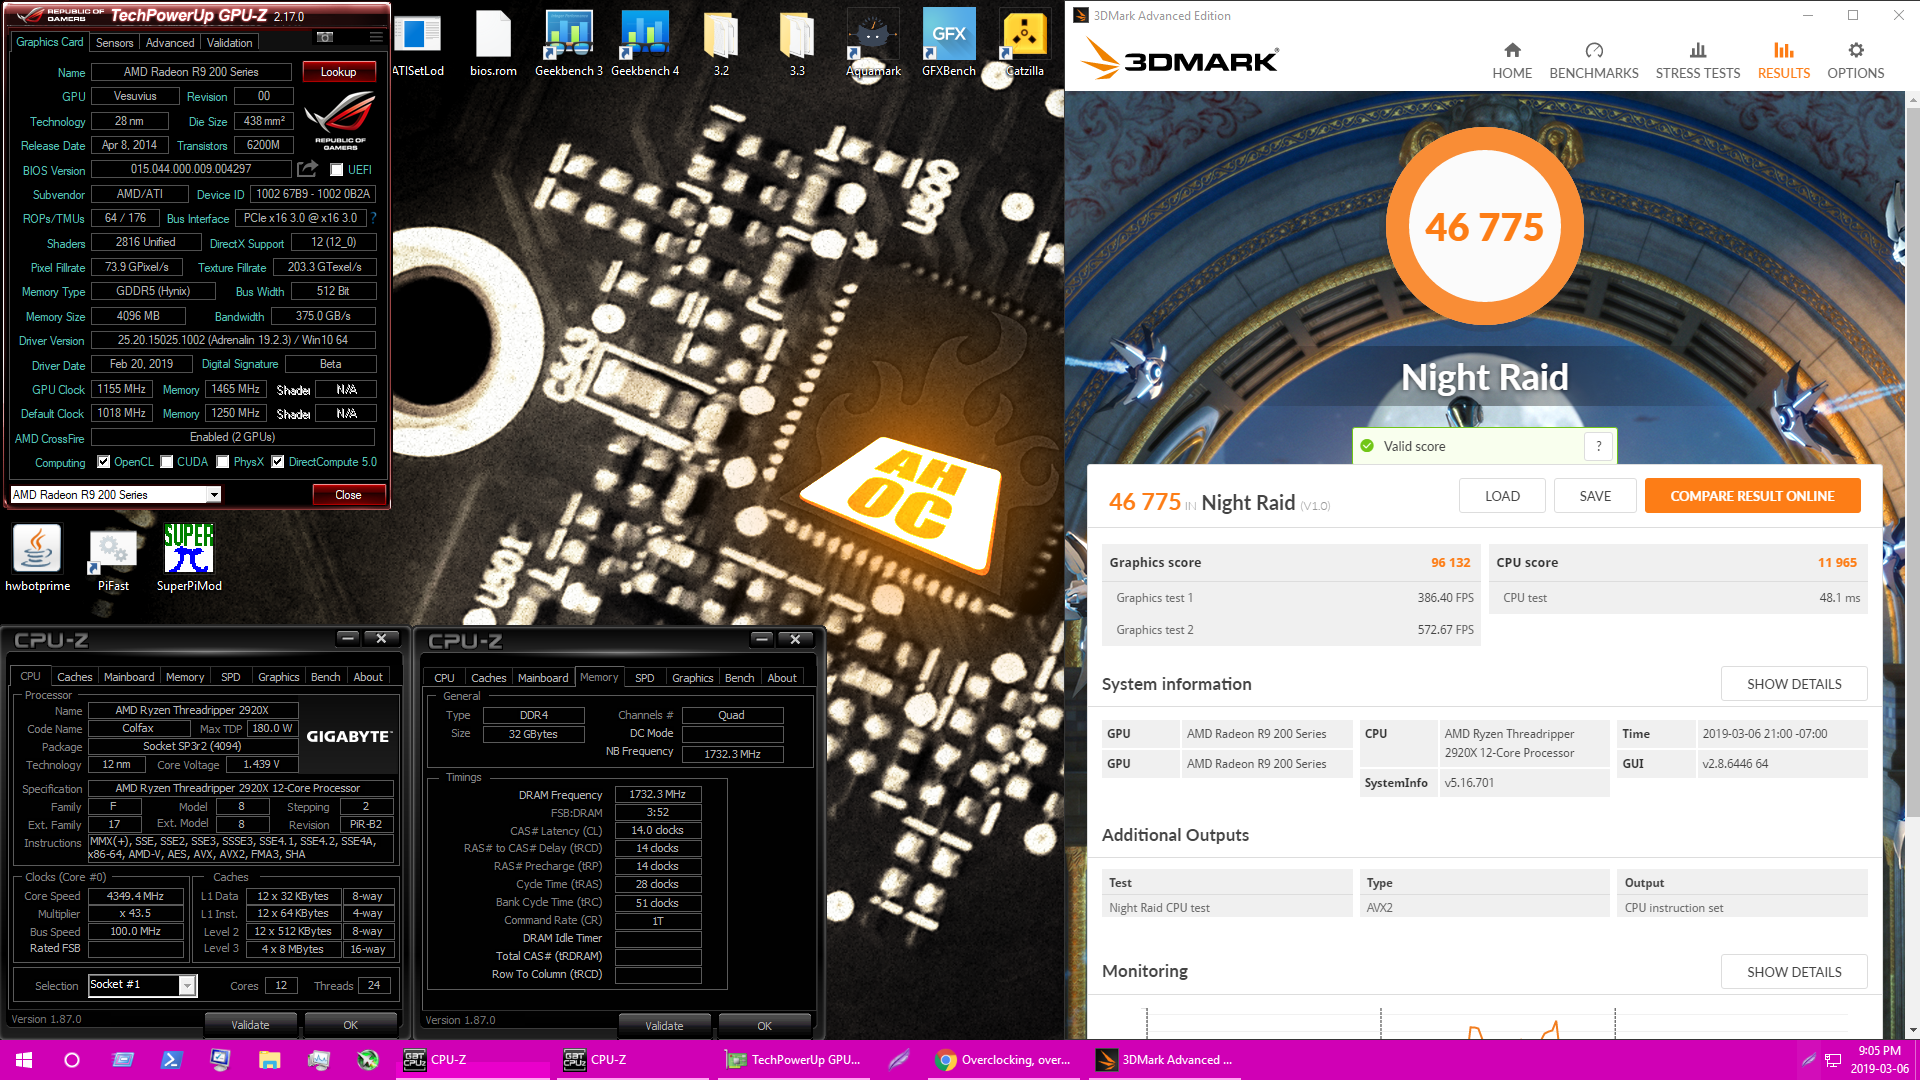Screen dimensions: 1920x1080
Task: Click Lookup button in GPU-Z
Action: point(338,72)
